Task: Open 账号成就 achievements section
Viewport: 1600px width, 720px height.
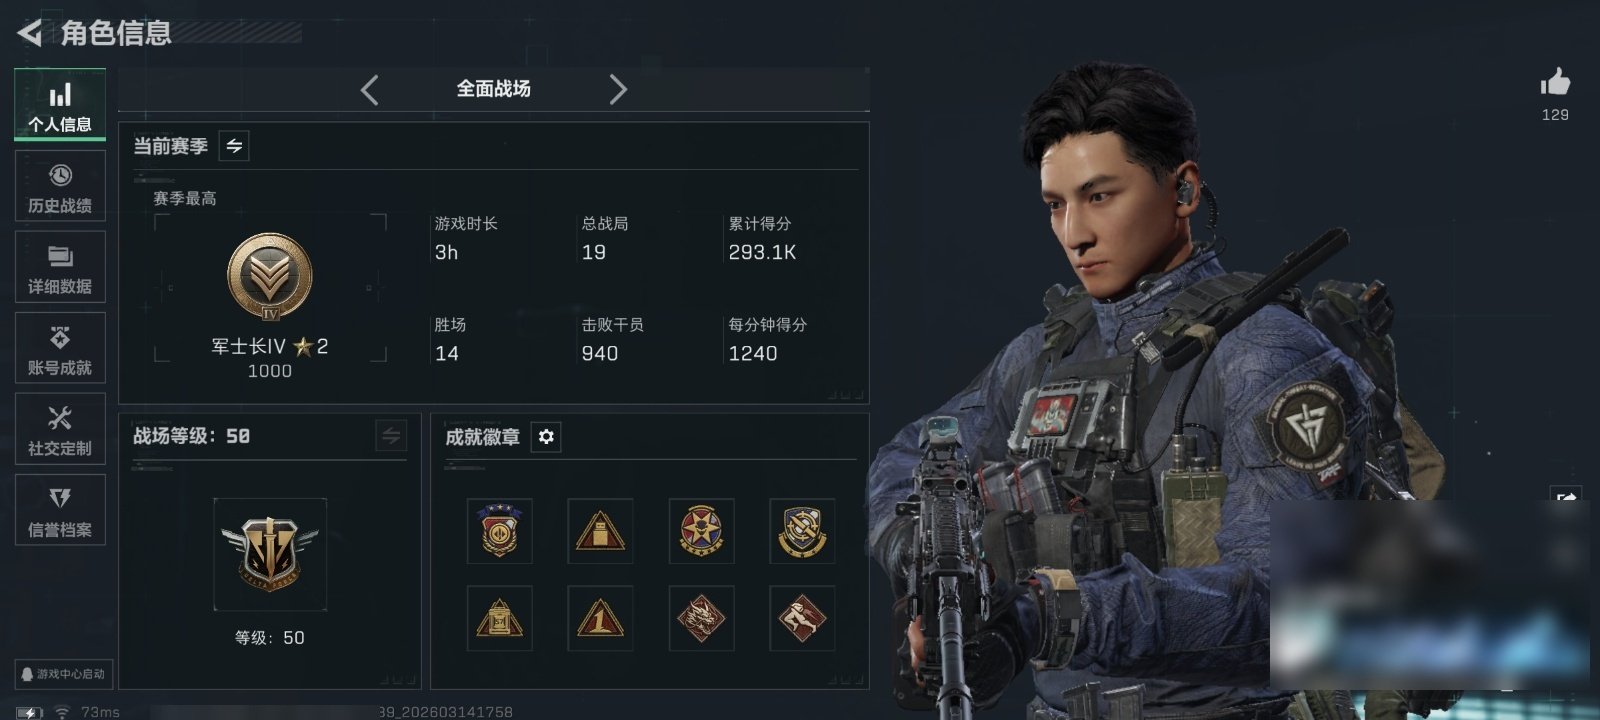Action: (x=60, y=349)
